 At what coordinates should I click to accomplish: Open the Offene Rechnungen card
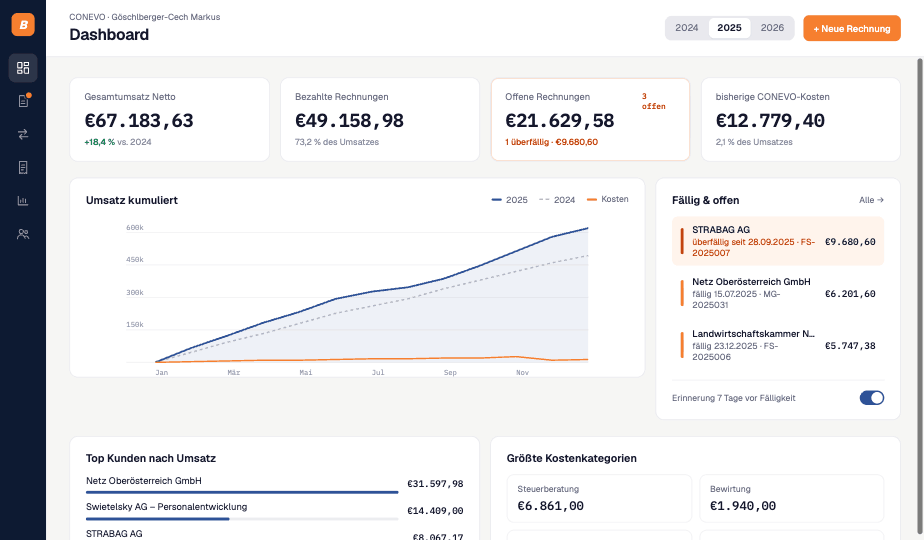coord(590,119)
